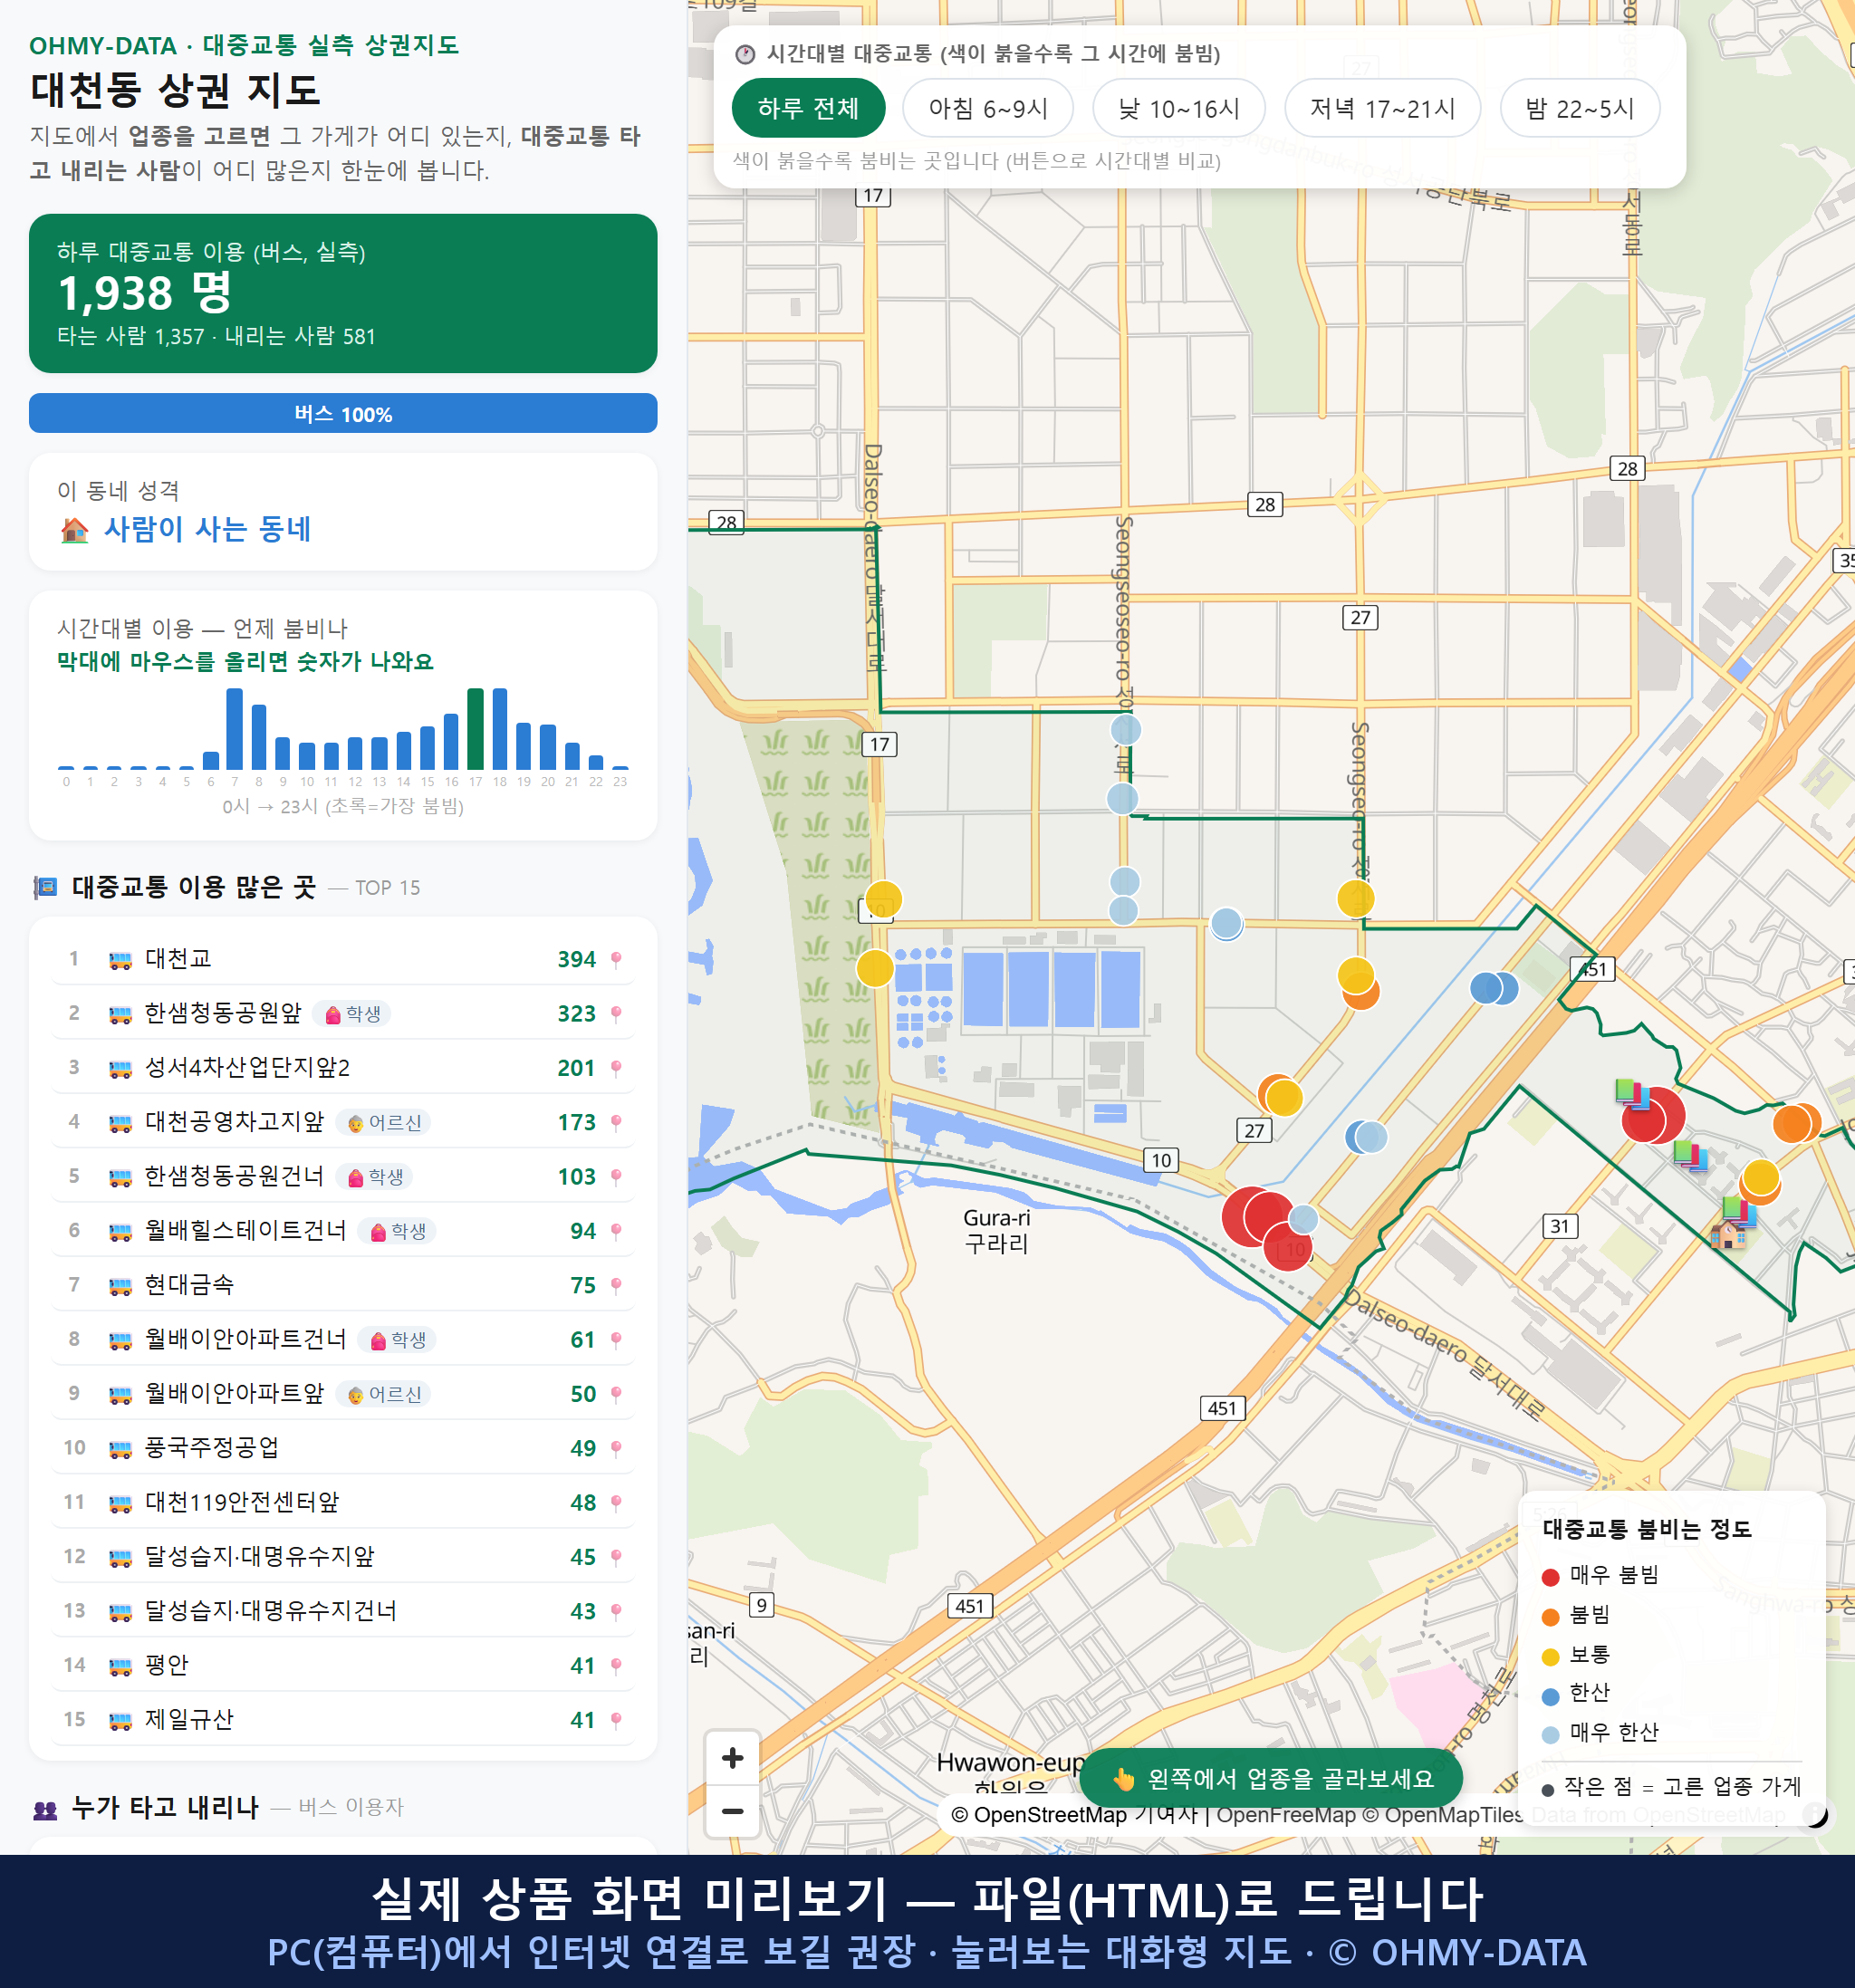Click the 달성습지·대명유수지앞 stop name

pos(260,1557)
